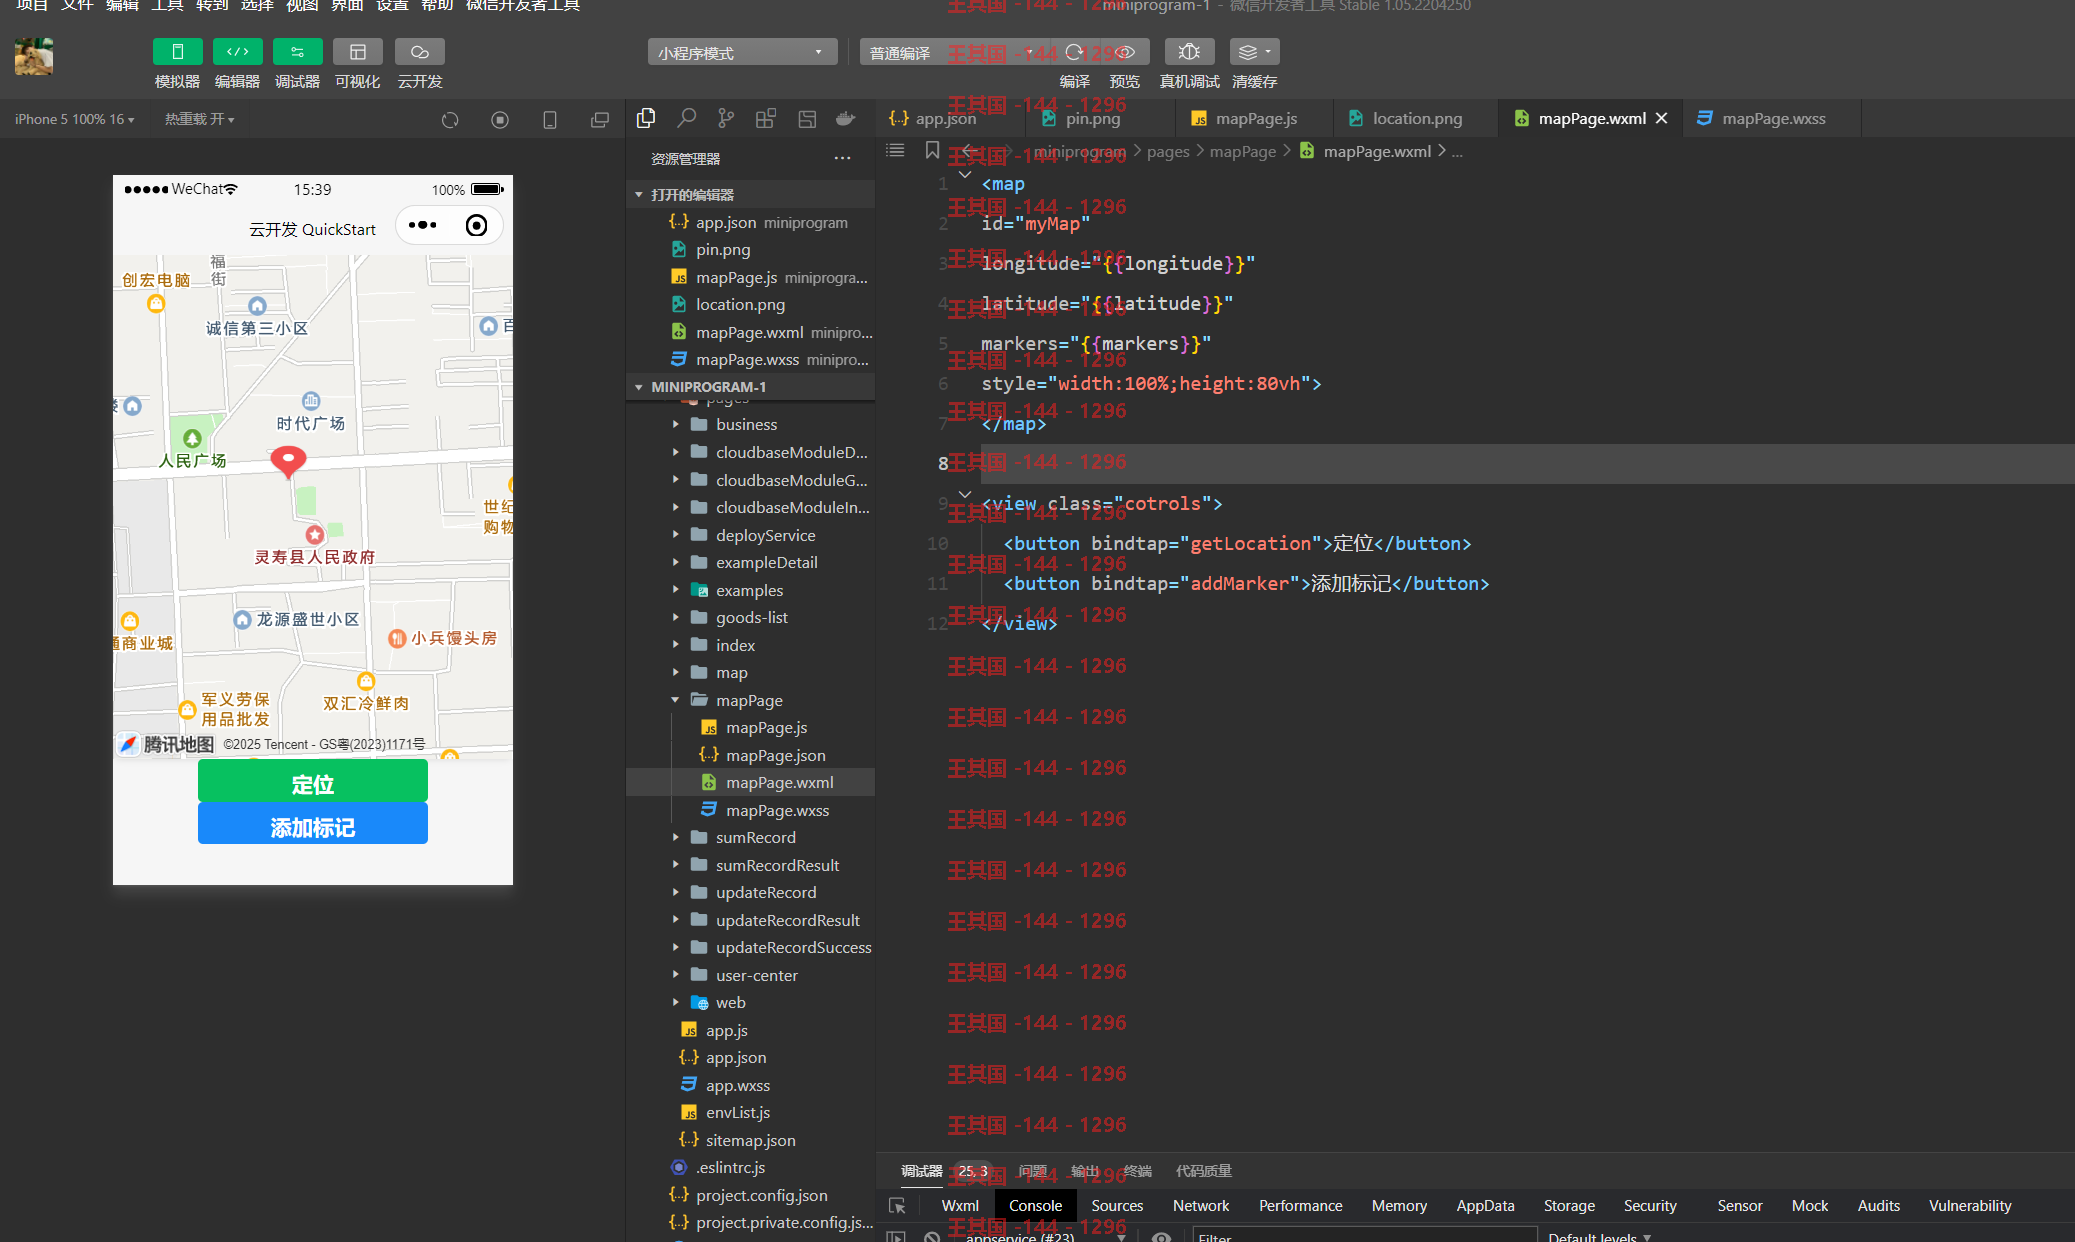Image resolution: width=2075 pixels, height=1242 pixels.
Task: Collapse the 打开的编辑器 section
Action: pyautogui.click(x=750, y=194)
